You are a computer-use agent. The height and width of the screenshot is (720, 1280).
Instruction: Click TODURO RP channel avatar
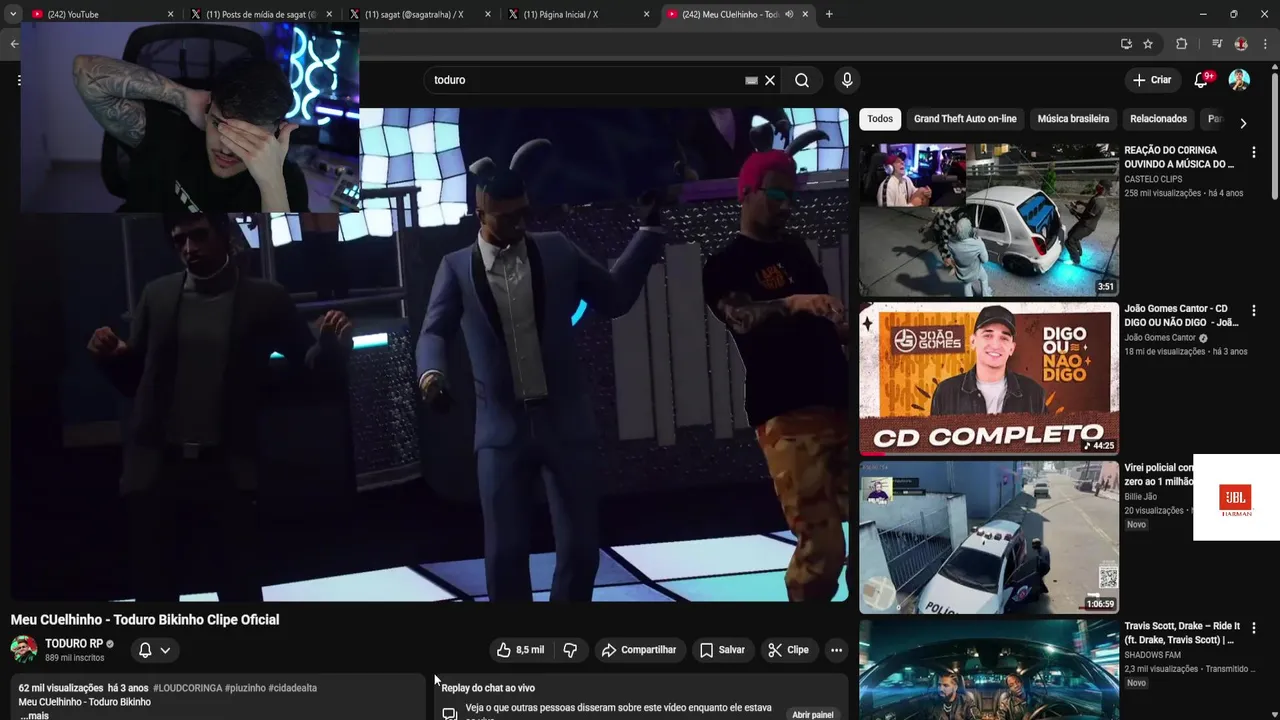[24, 650]
